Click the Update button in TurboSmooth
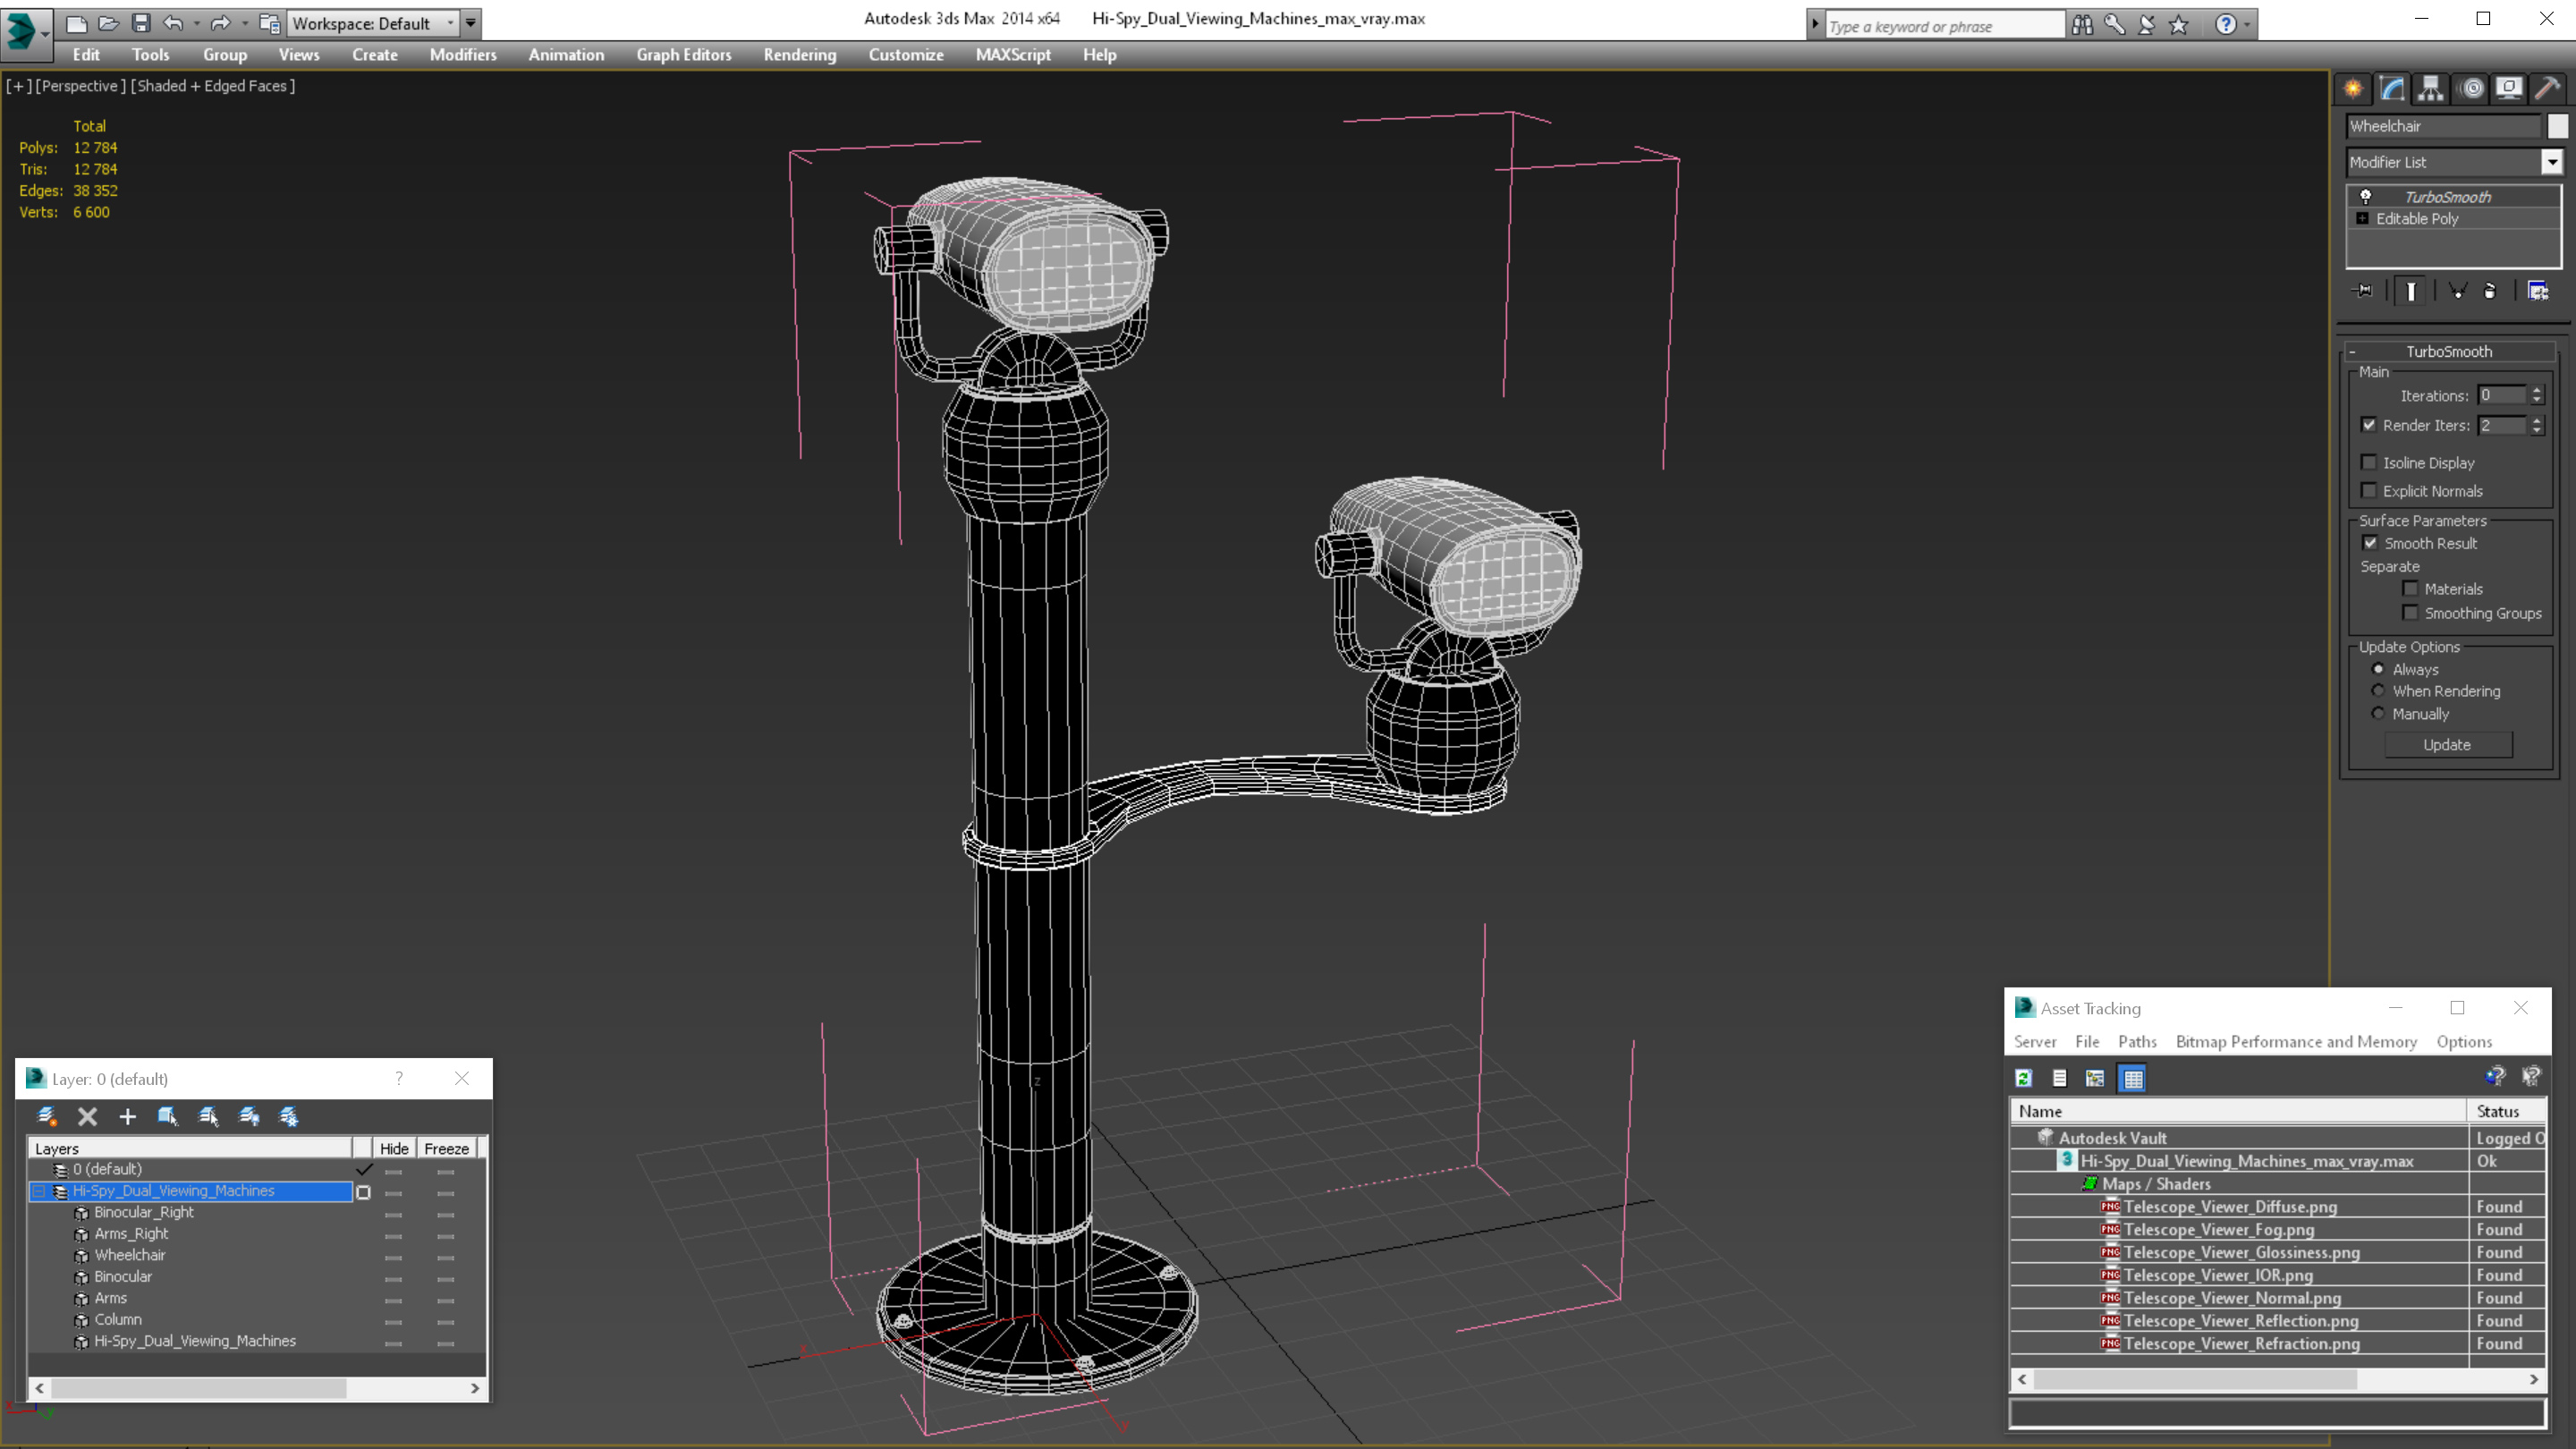This screenshot has height=1449, width=2576. (2448, 745)
